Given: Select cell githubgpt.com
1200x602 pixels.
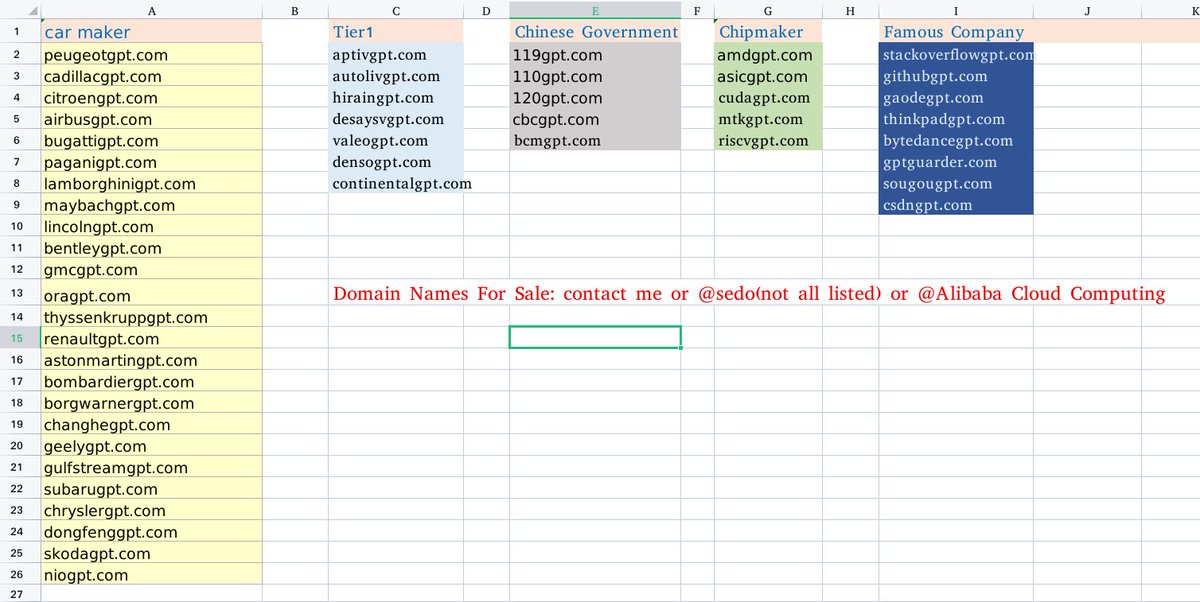Looking at the screenshot, I should pos(956,76).
